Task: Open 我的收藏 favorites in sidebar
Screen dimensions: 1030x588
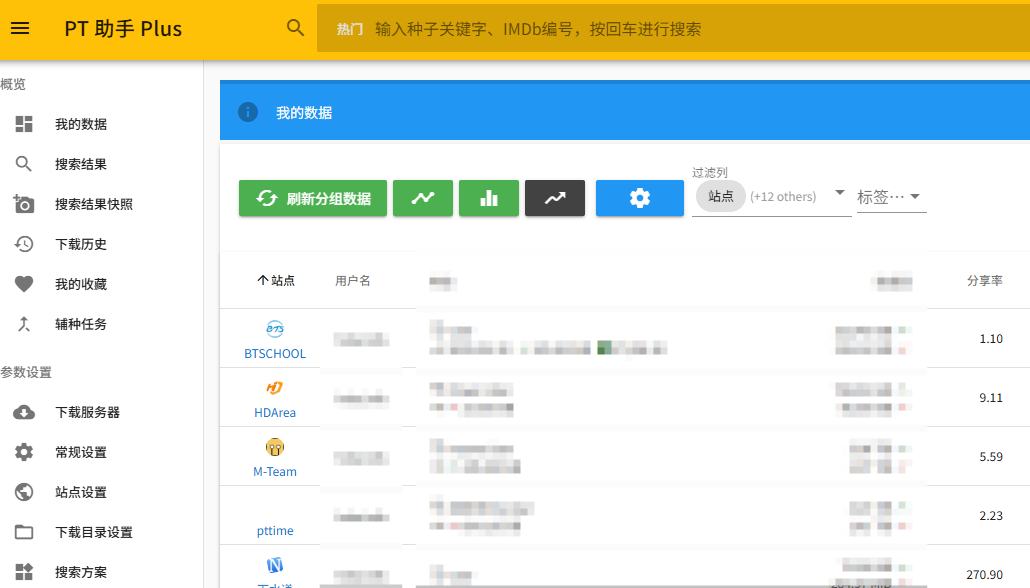Action: tap(81, 284)
